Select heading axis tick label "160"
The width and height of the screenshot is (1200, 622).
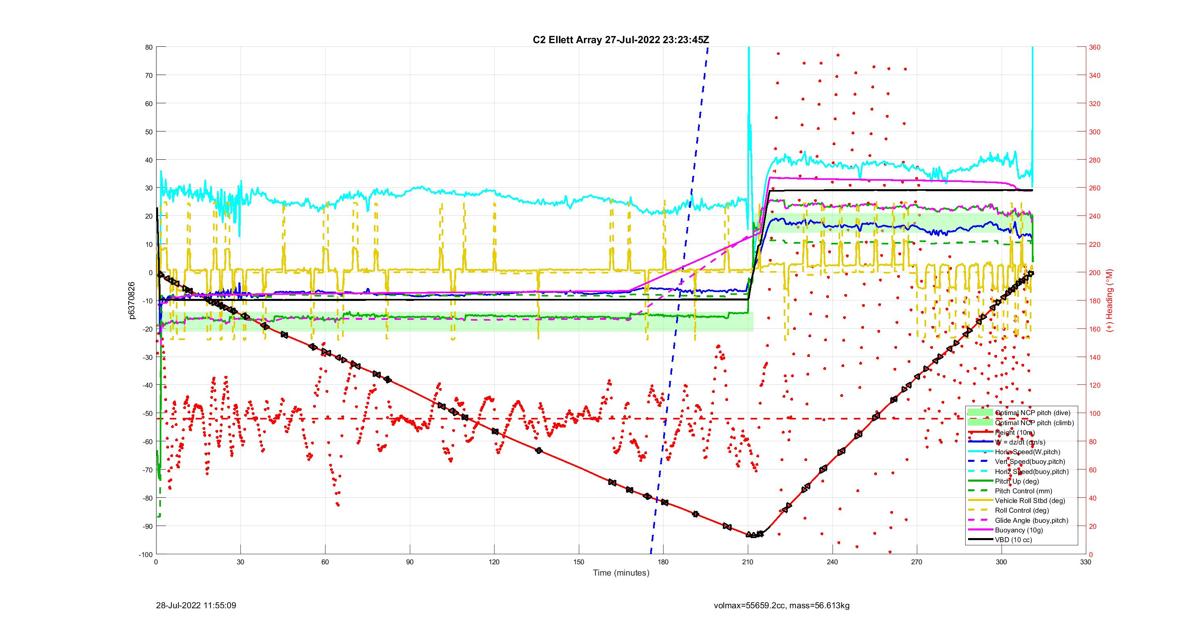1097,329
